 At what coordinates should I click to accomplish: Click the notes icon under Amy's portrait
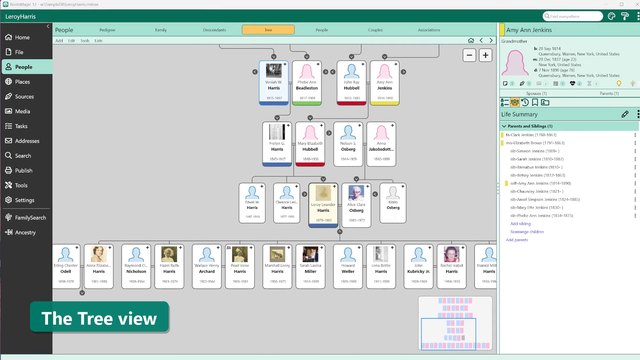coord(505,83)
